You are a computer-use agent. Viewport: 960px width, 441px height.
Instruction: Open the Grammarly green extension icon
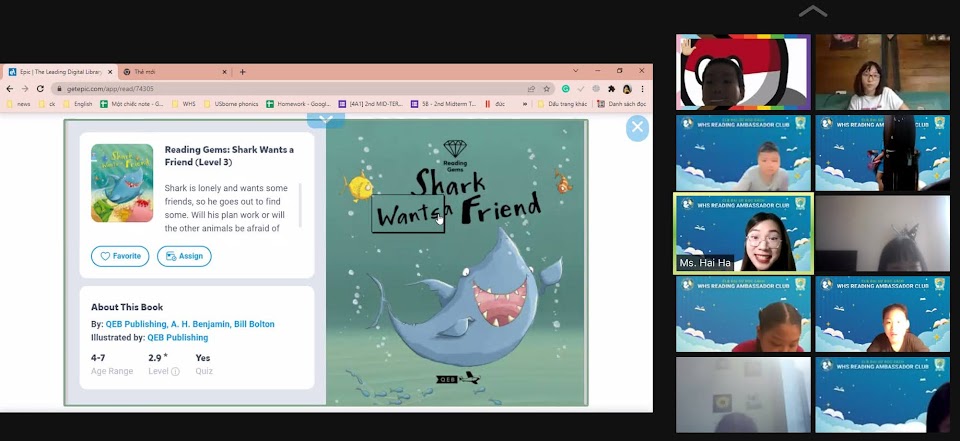click(x=566, y=89)
